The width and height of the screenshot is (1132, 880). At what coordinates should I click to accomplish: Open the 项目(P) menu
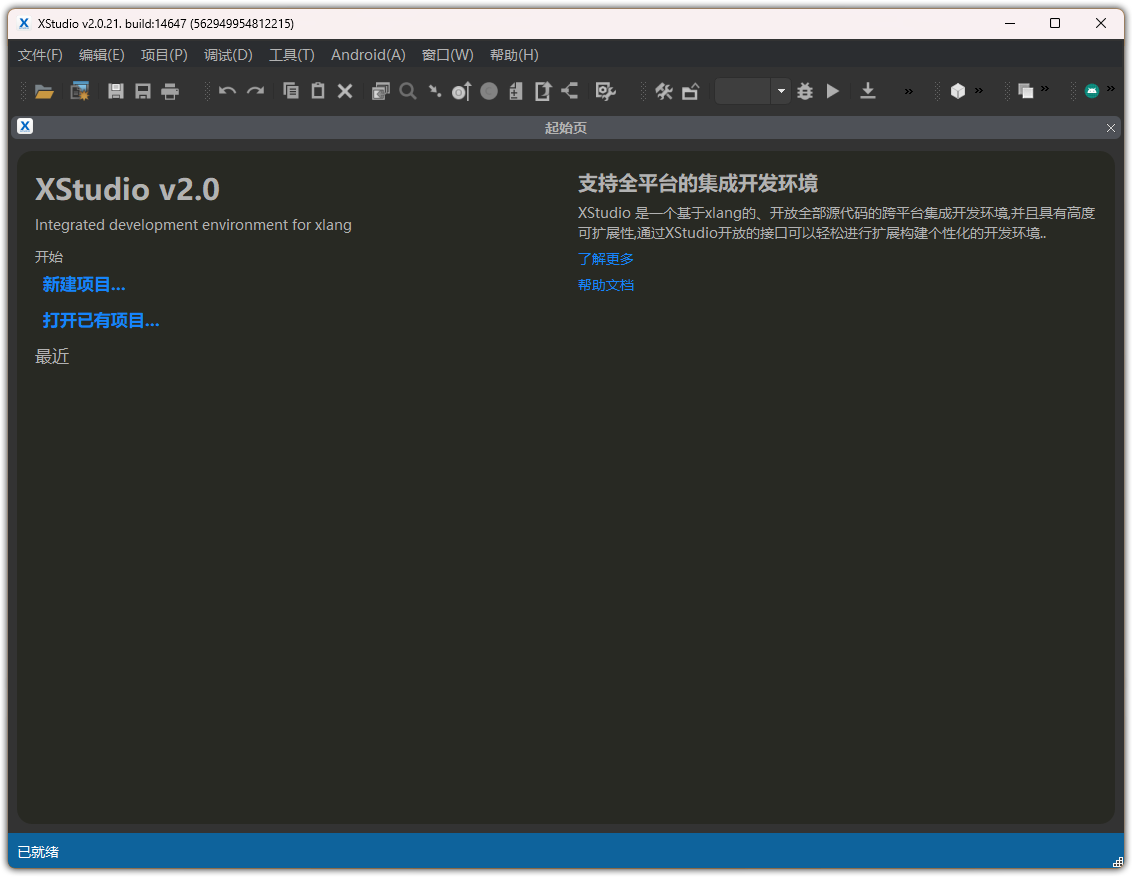tap(165, 55)
